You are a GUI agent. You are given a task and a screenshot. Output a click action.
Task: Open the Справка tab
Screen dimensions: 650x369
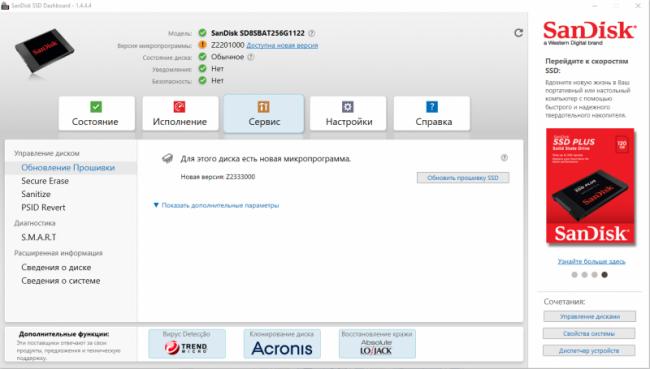tap(432, 114)
